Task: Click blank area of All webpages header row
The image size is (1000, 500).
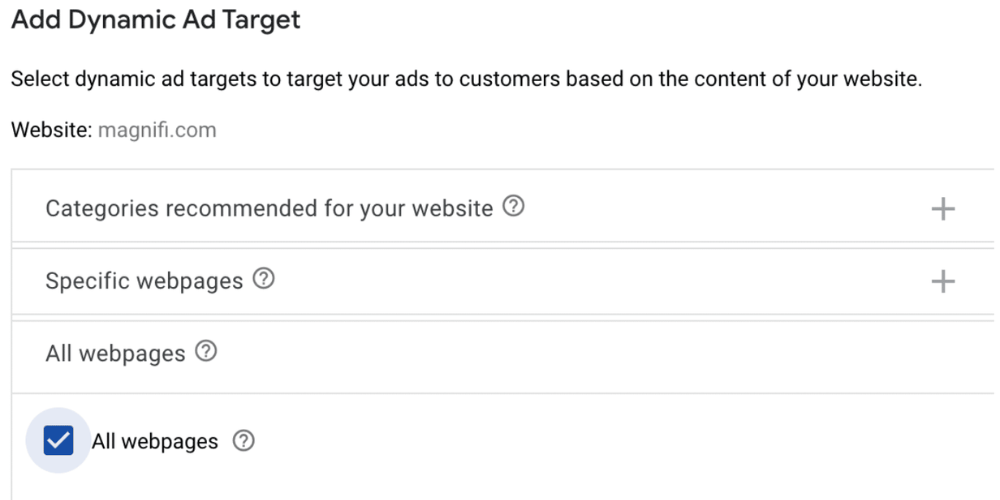Action: (600, 353)
